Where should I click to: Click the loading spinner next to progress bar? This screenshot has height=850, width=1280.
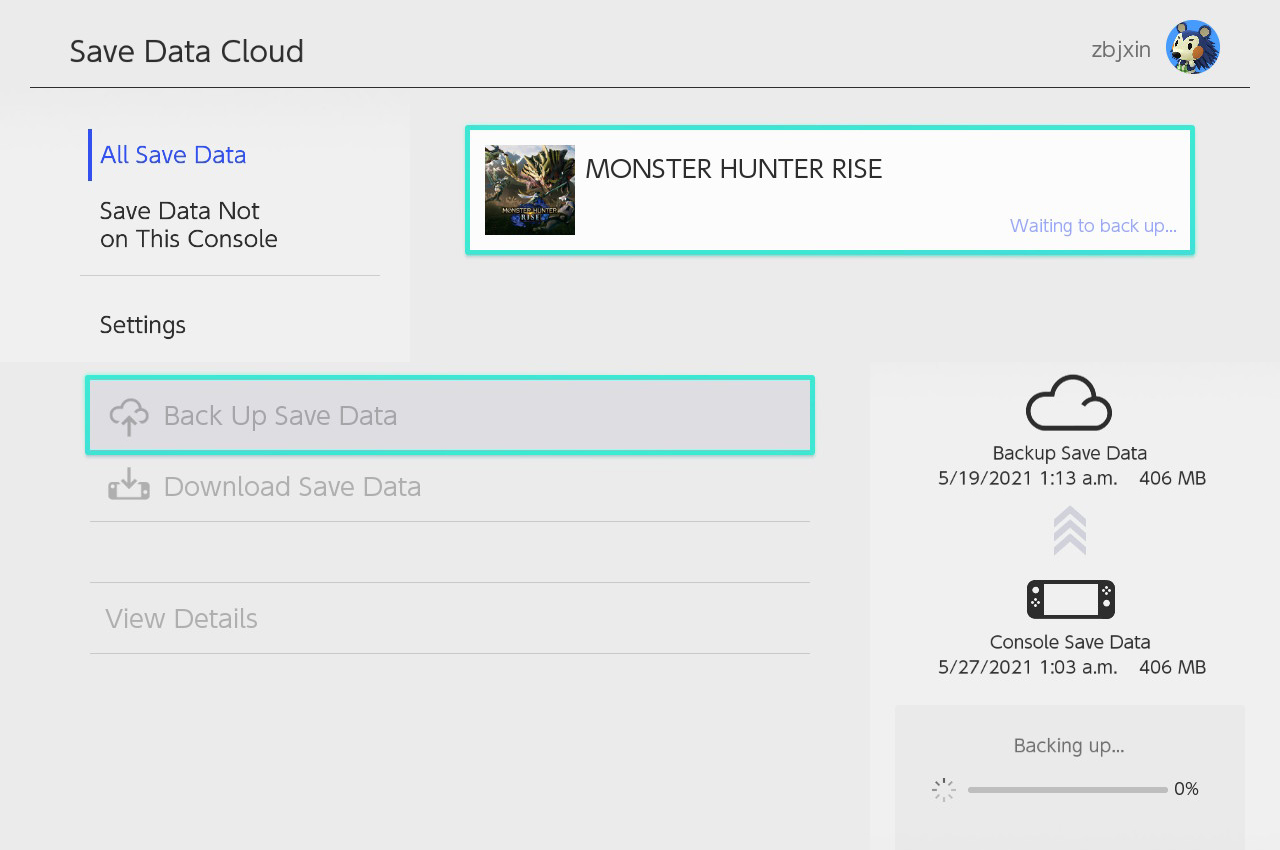(944, 790)
